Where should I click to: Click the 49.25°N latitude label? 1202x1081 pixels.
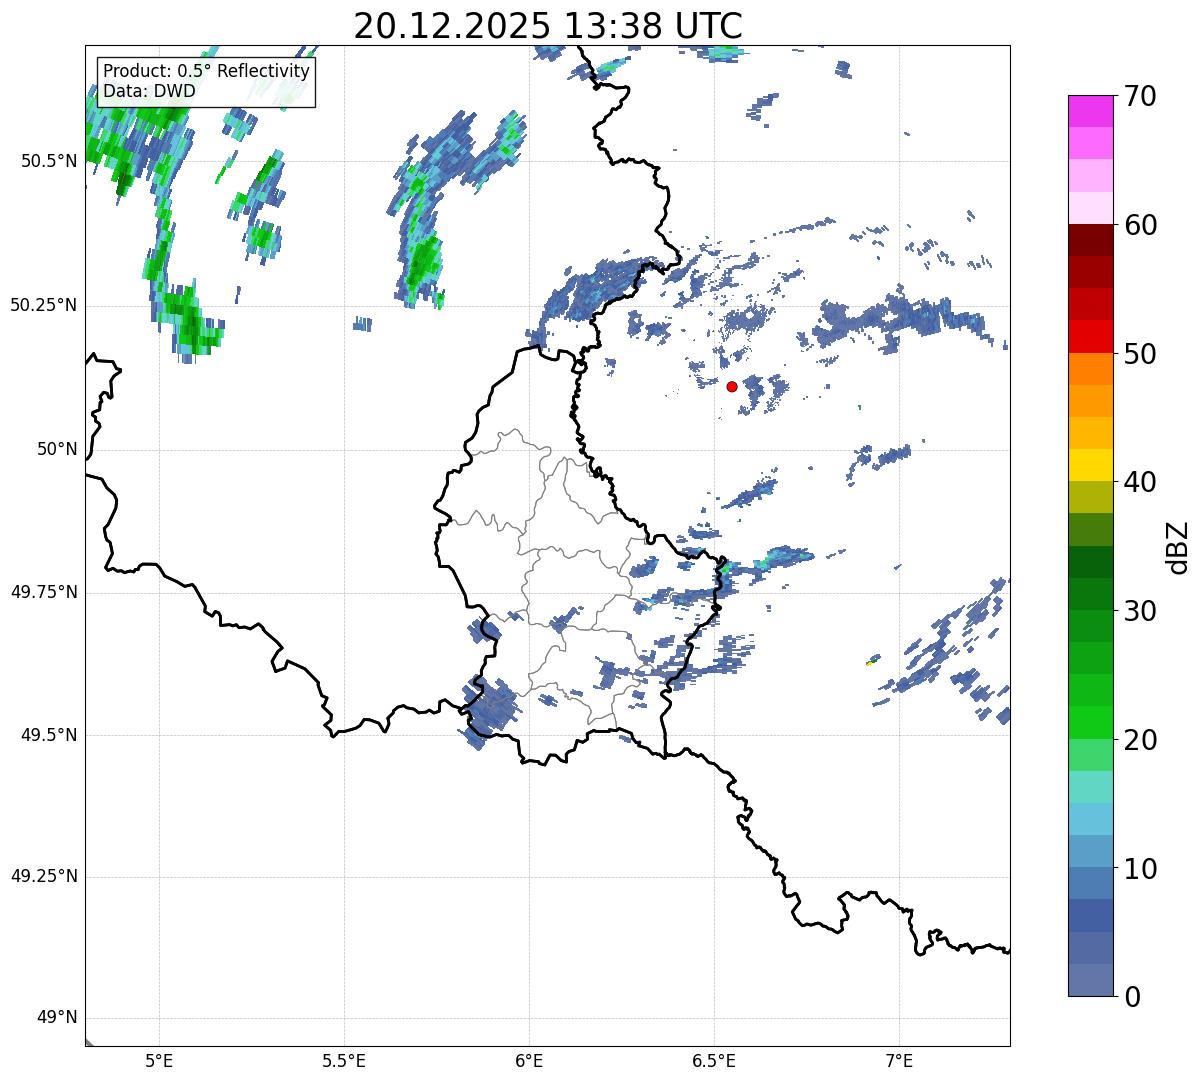(43, 876)
